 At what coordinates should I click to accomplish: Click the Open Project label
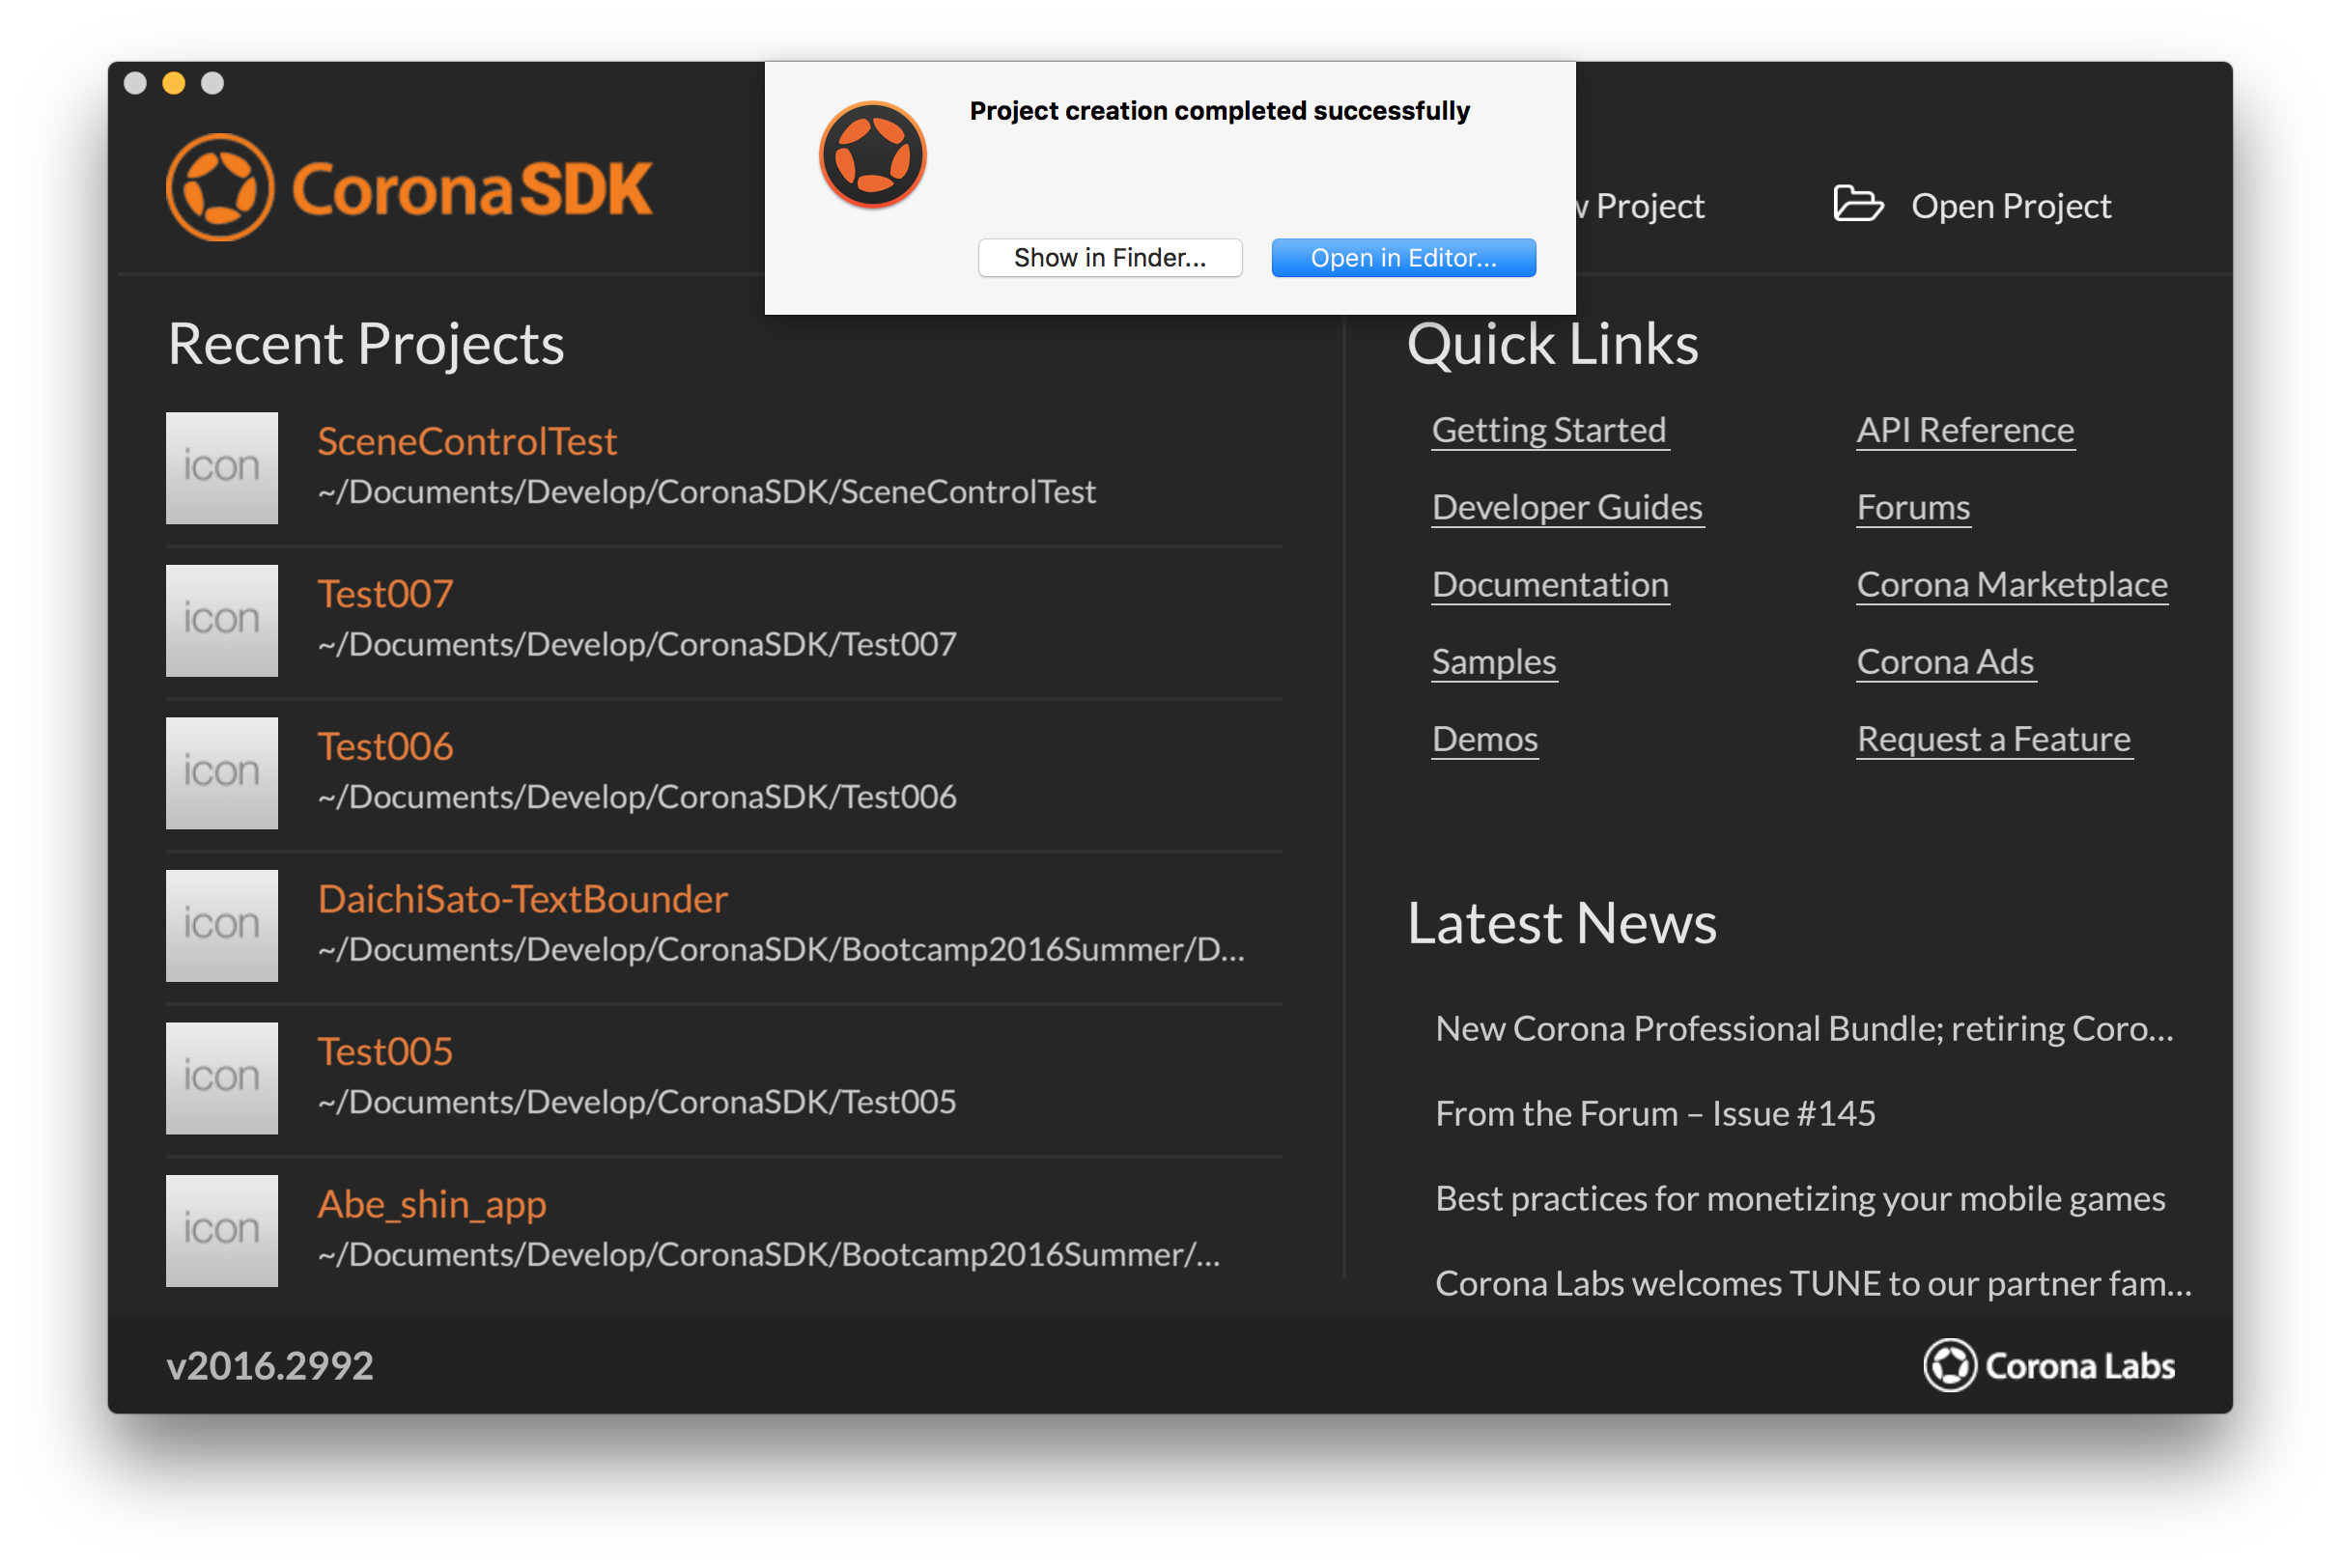pos(2010,206)
